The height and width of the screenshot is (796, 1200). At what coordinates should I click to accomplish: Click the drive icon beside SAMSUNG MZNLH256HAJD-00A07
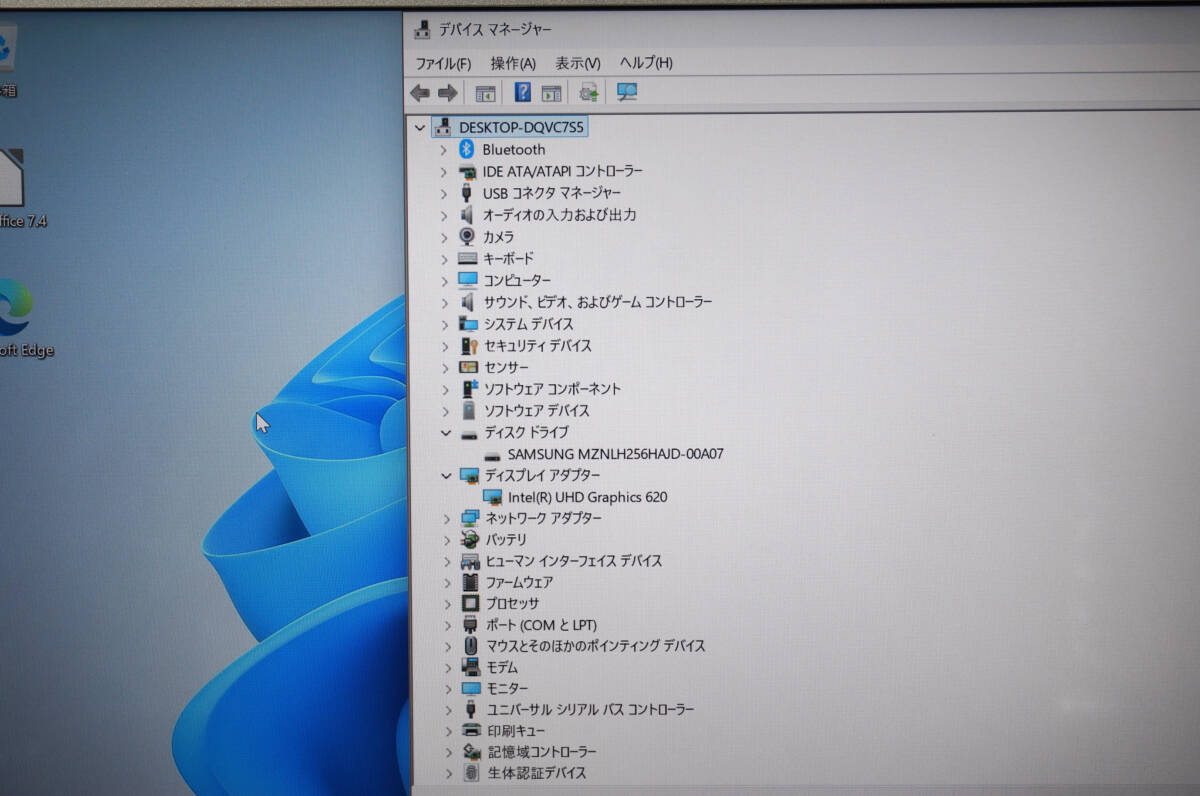pos(492,454)
